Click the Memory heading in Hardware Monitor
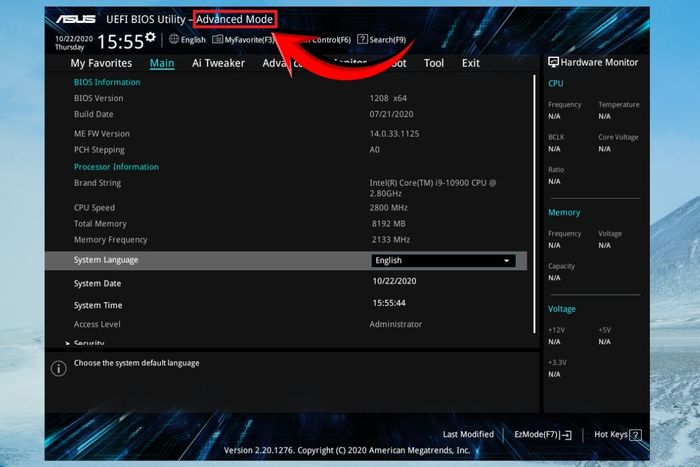Viewport: 700px width, 467px height. coord(564,213)
